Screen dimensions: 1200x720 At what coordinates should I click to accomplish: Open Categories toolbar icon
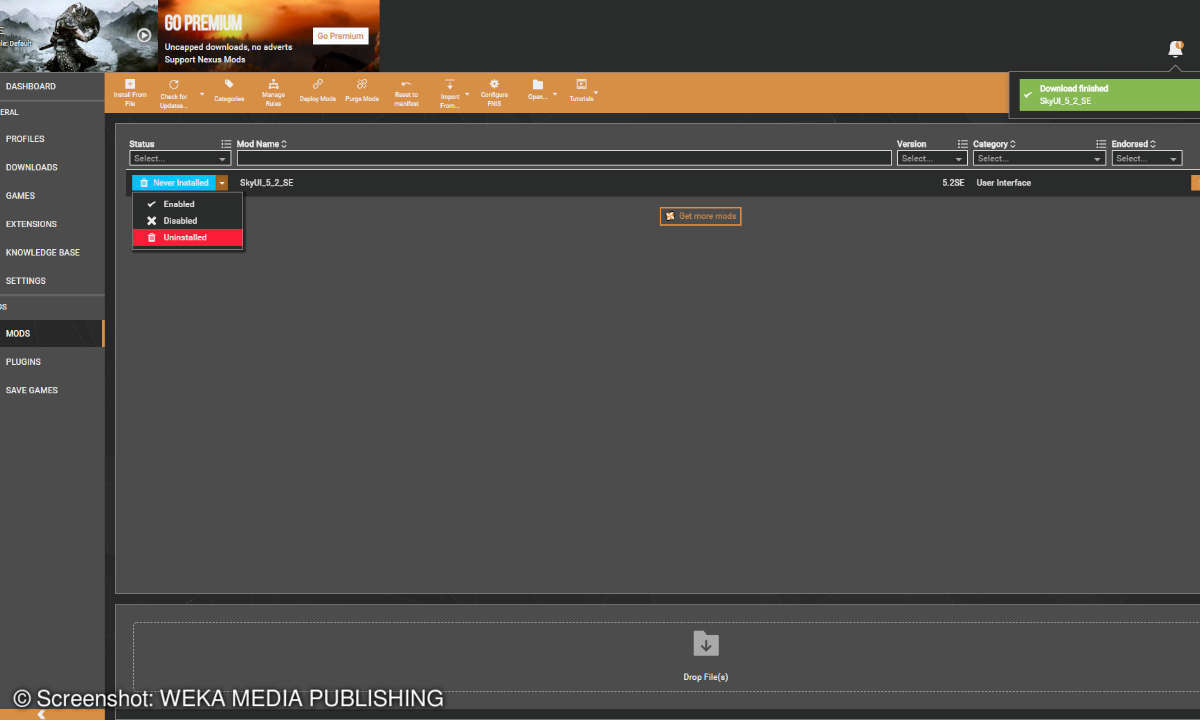[229, 85]
